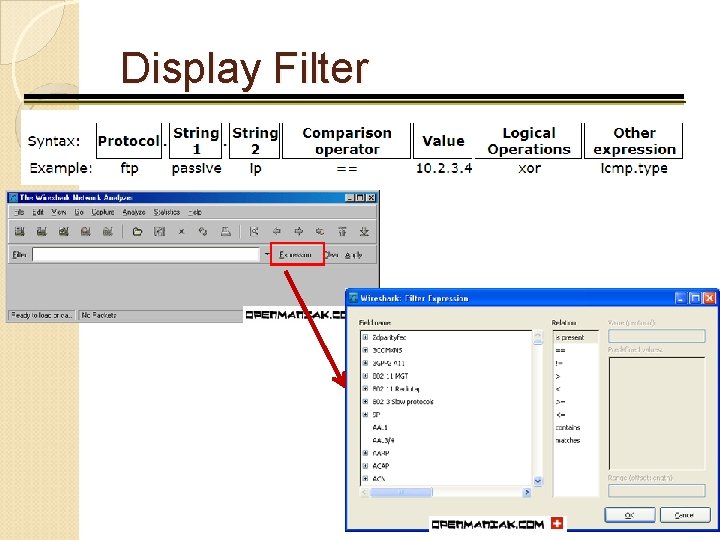
Task: Select the '!=' relation
Action: (x=559, y=363)
